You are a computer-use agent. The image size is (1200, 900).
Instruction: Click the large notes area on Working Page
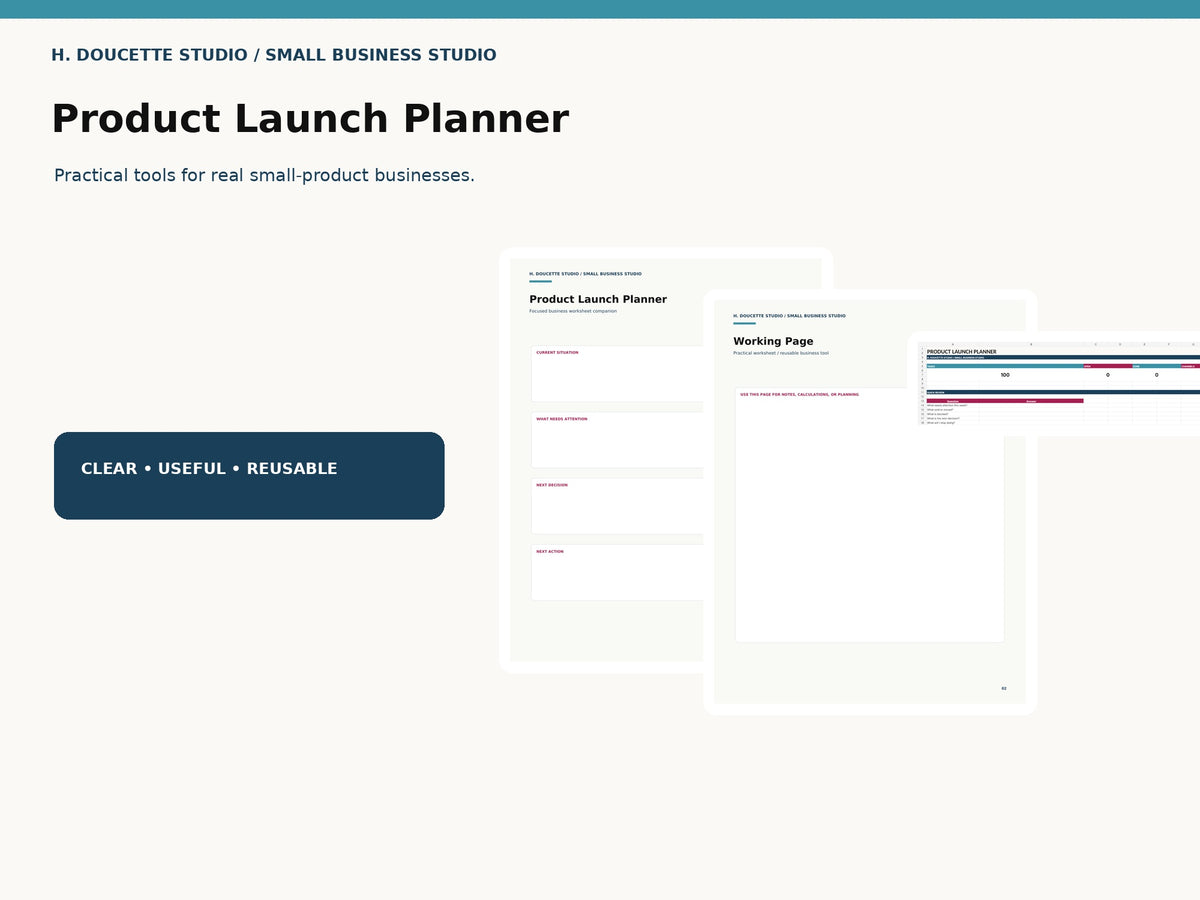[x=869, y=514]
